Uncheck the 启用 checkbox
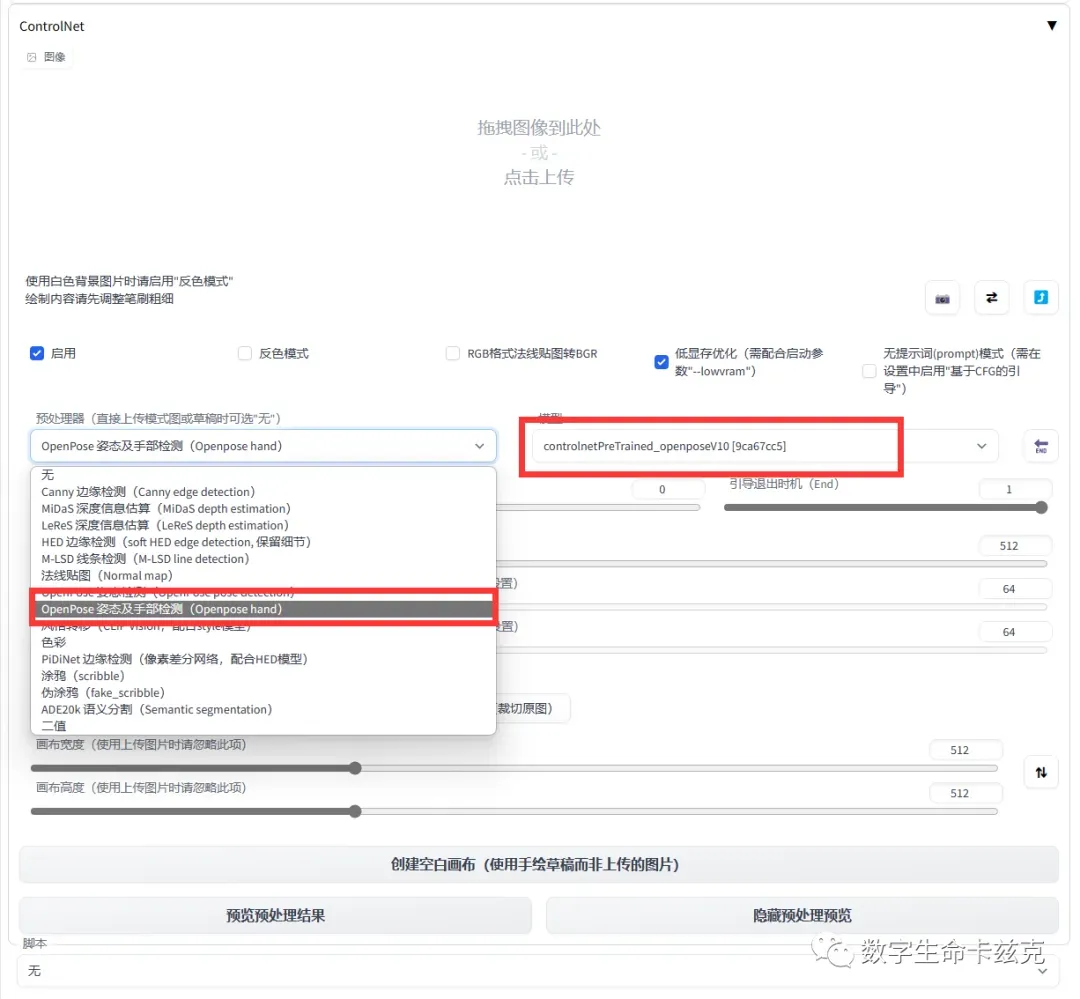This screenshot has width=1080, height=999. 37,353
